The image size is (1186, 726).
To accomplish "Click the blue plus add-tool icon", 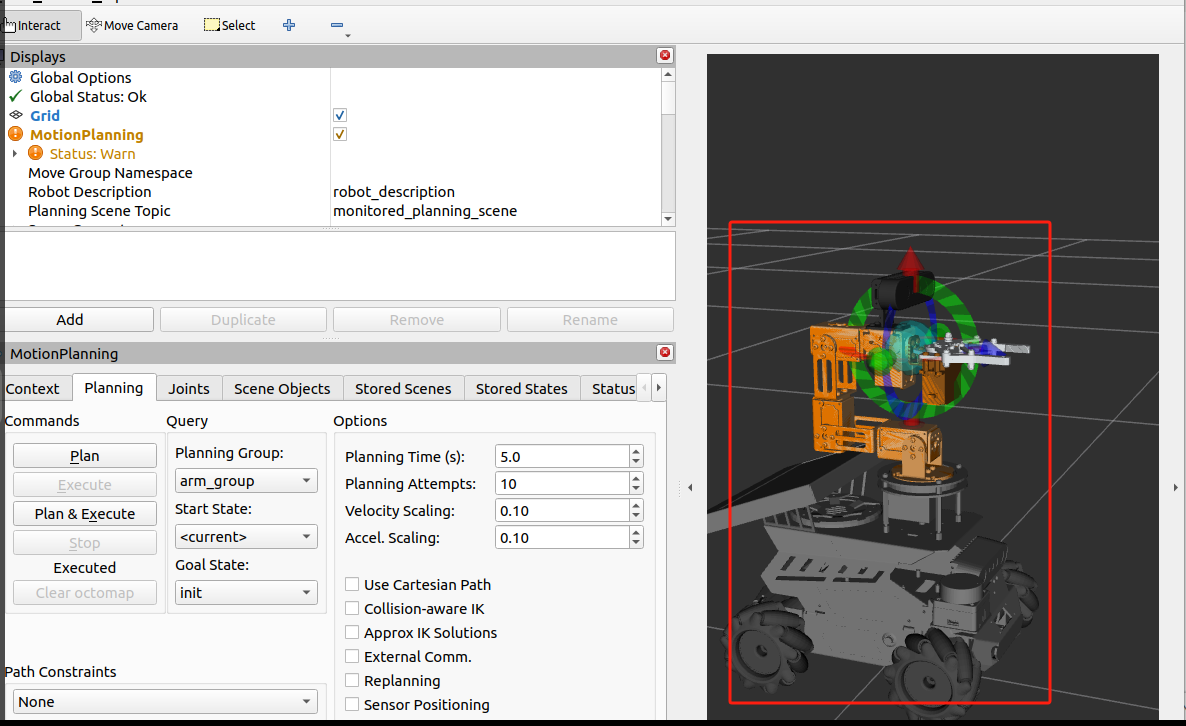I will coord(289,25).
